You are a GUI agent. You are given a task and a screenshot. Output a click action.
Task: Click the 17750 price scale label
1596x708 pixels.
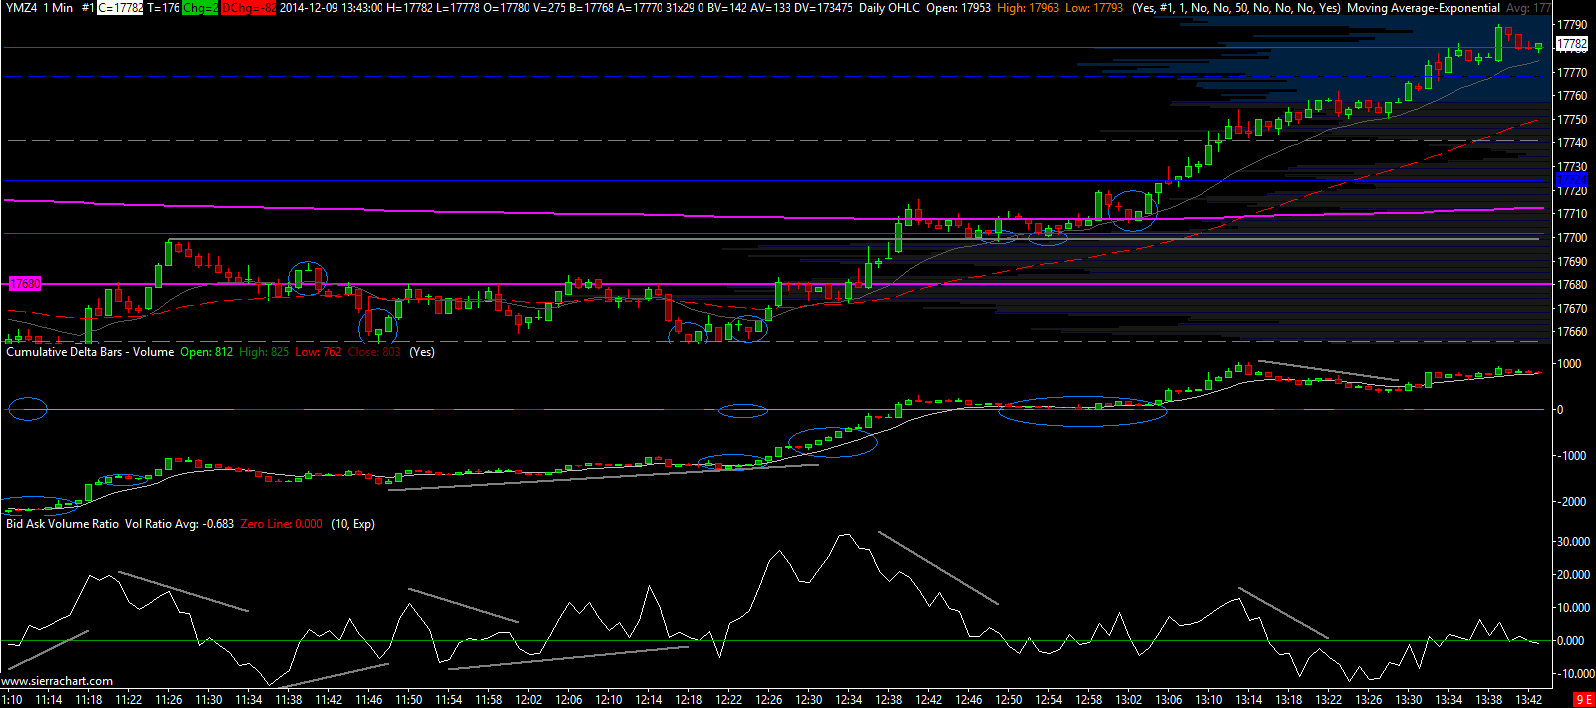point(1572,119)
